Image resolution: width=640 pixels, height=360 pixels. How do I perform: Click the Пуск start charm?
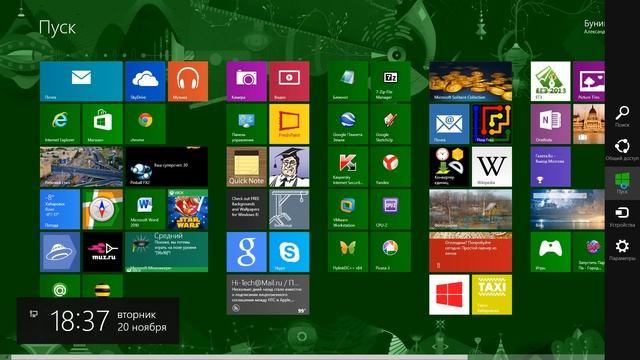coord(622,183)
